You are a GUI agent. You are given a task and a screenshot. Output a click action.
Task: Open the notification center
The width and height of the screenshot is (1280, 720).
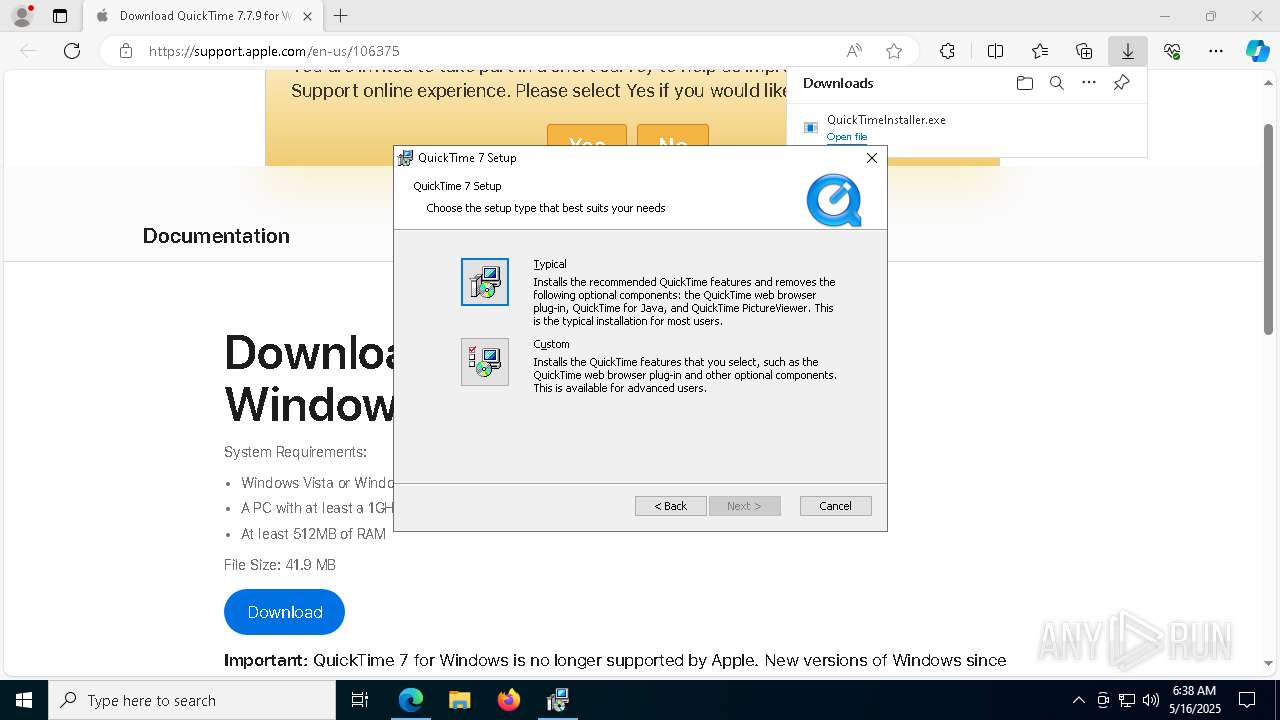point(1247,700)
